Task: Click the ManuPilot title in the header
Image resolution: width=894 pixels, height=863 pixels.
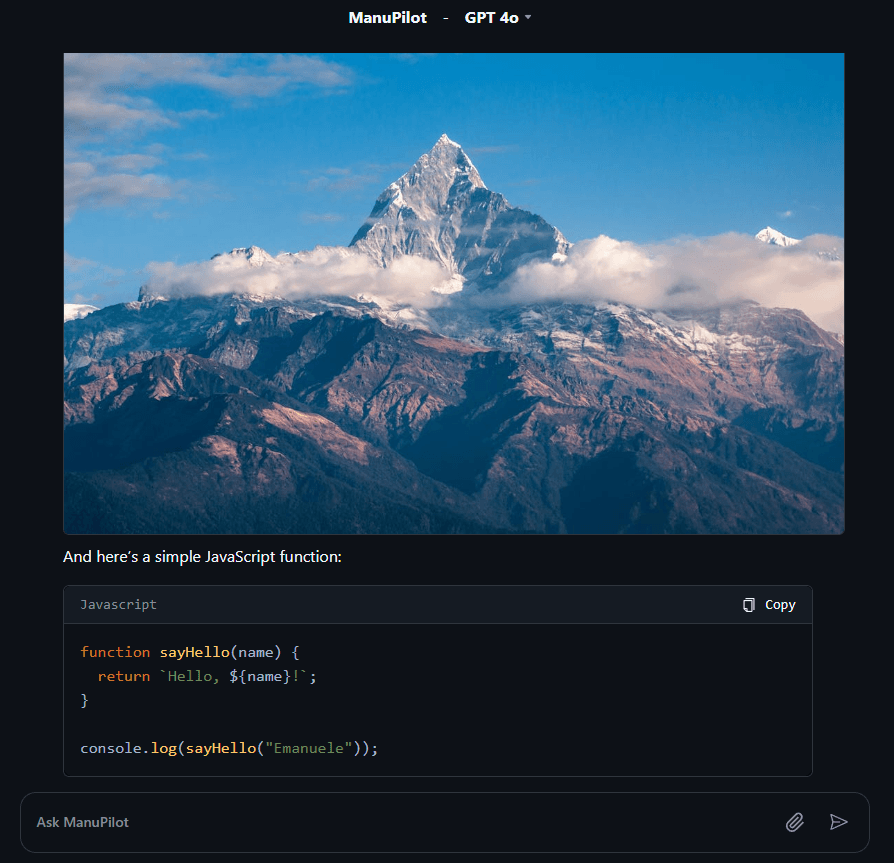Action: [387, 17]
